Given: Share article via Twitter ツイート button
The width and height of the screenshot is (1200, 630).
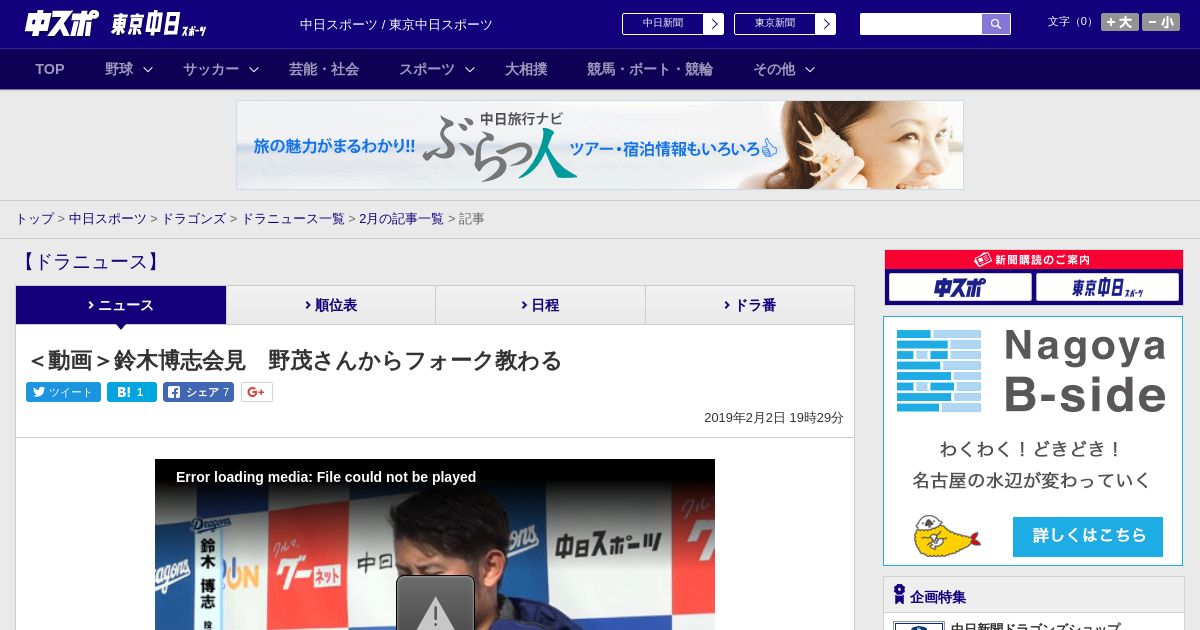Looking at the screenshot, I should tap(63, 392).
